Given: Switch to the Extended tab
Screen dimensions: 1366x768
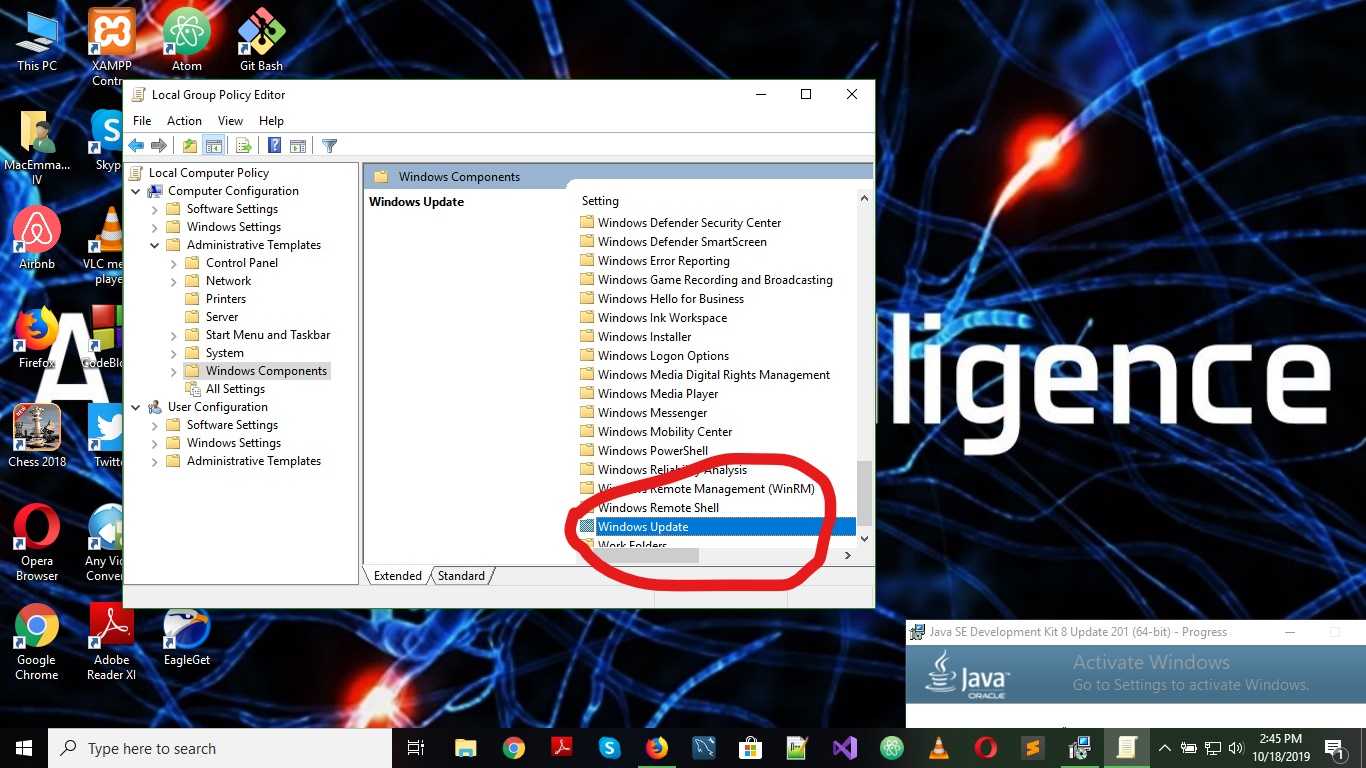Looking at the screenshot, I should (x=398, y=576).
